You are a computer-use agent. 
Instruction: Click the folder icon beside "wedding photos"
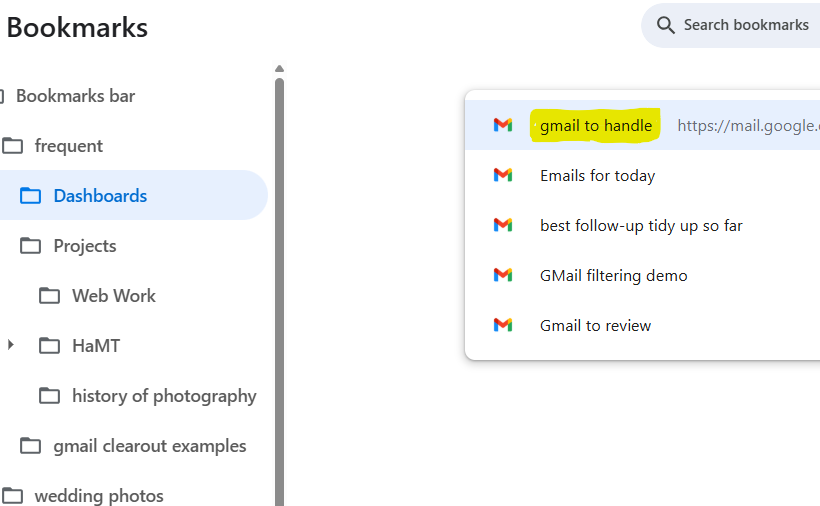click(12, 496)
